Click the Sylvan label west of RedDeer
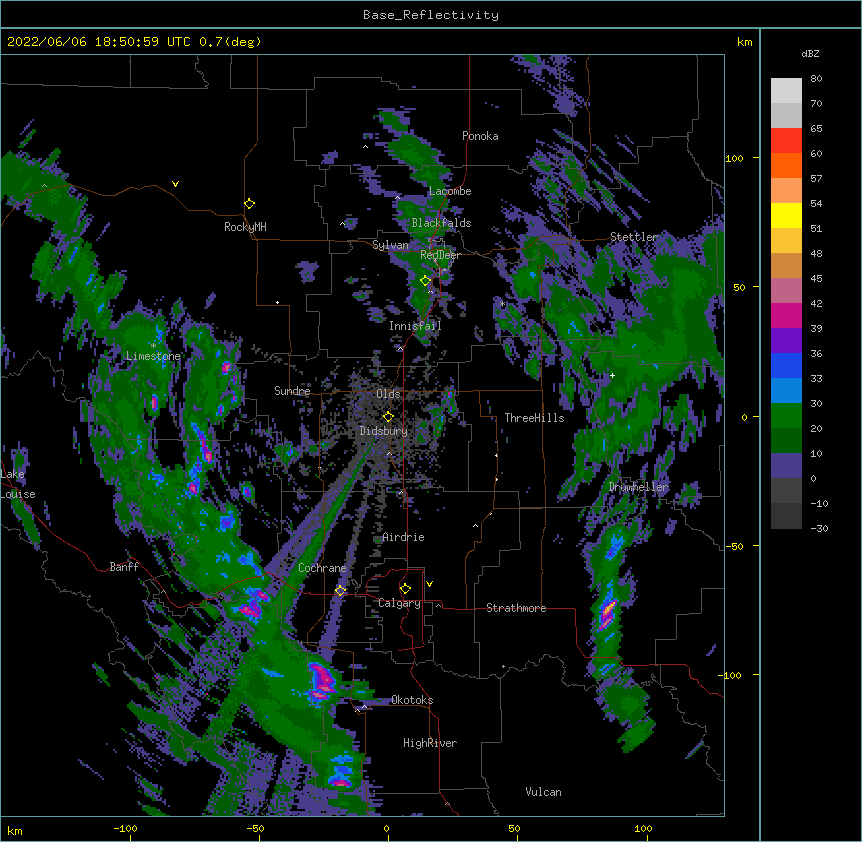The image size is (862, 842). (390, 245)
